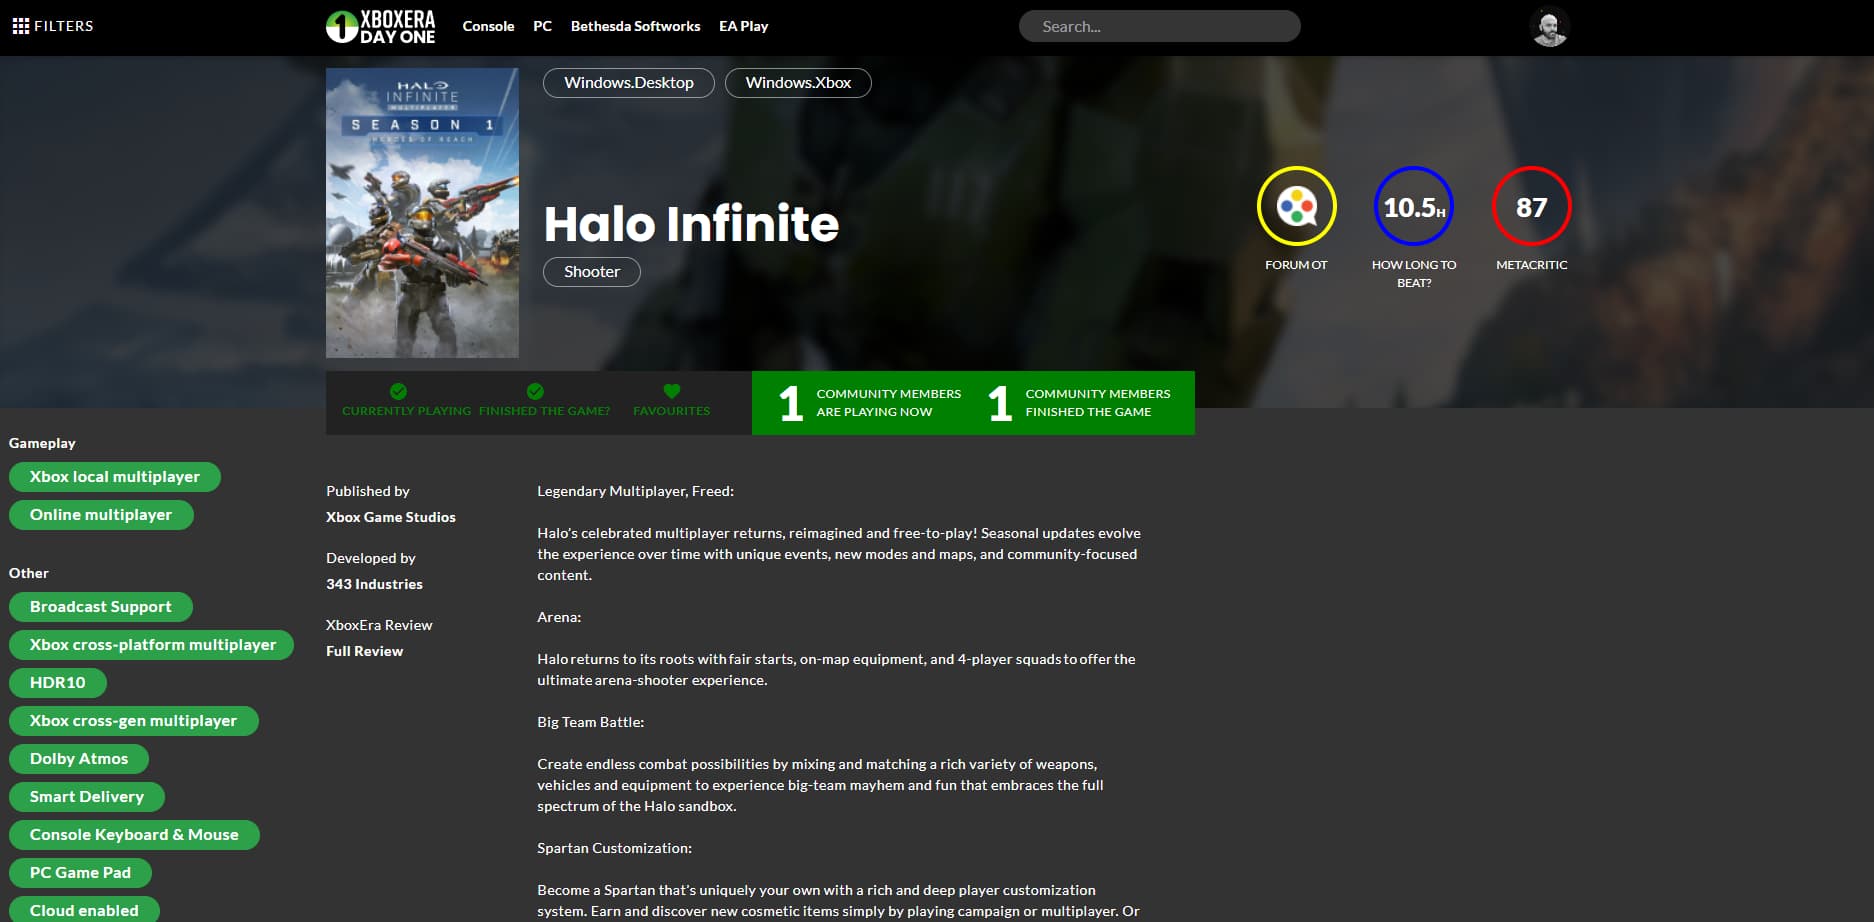Open the user profile avatar

(1549, 27)
